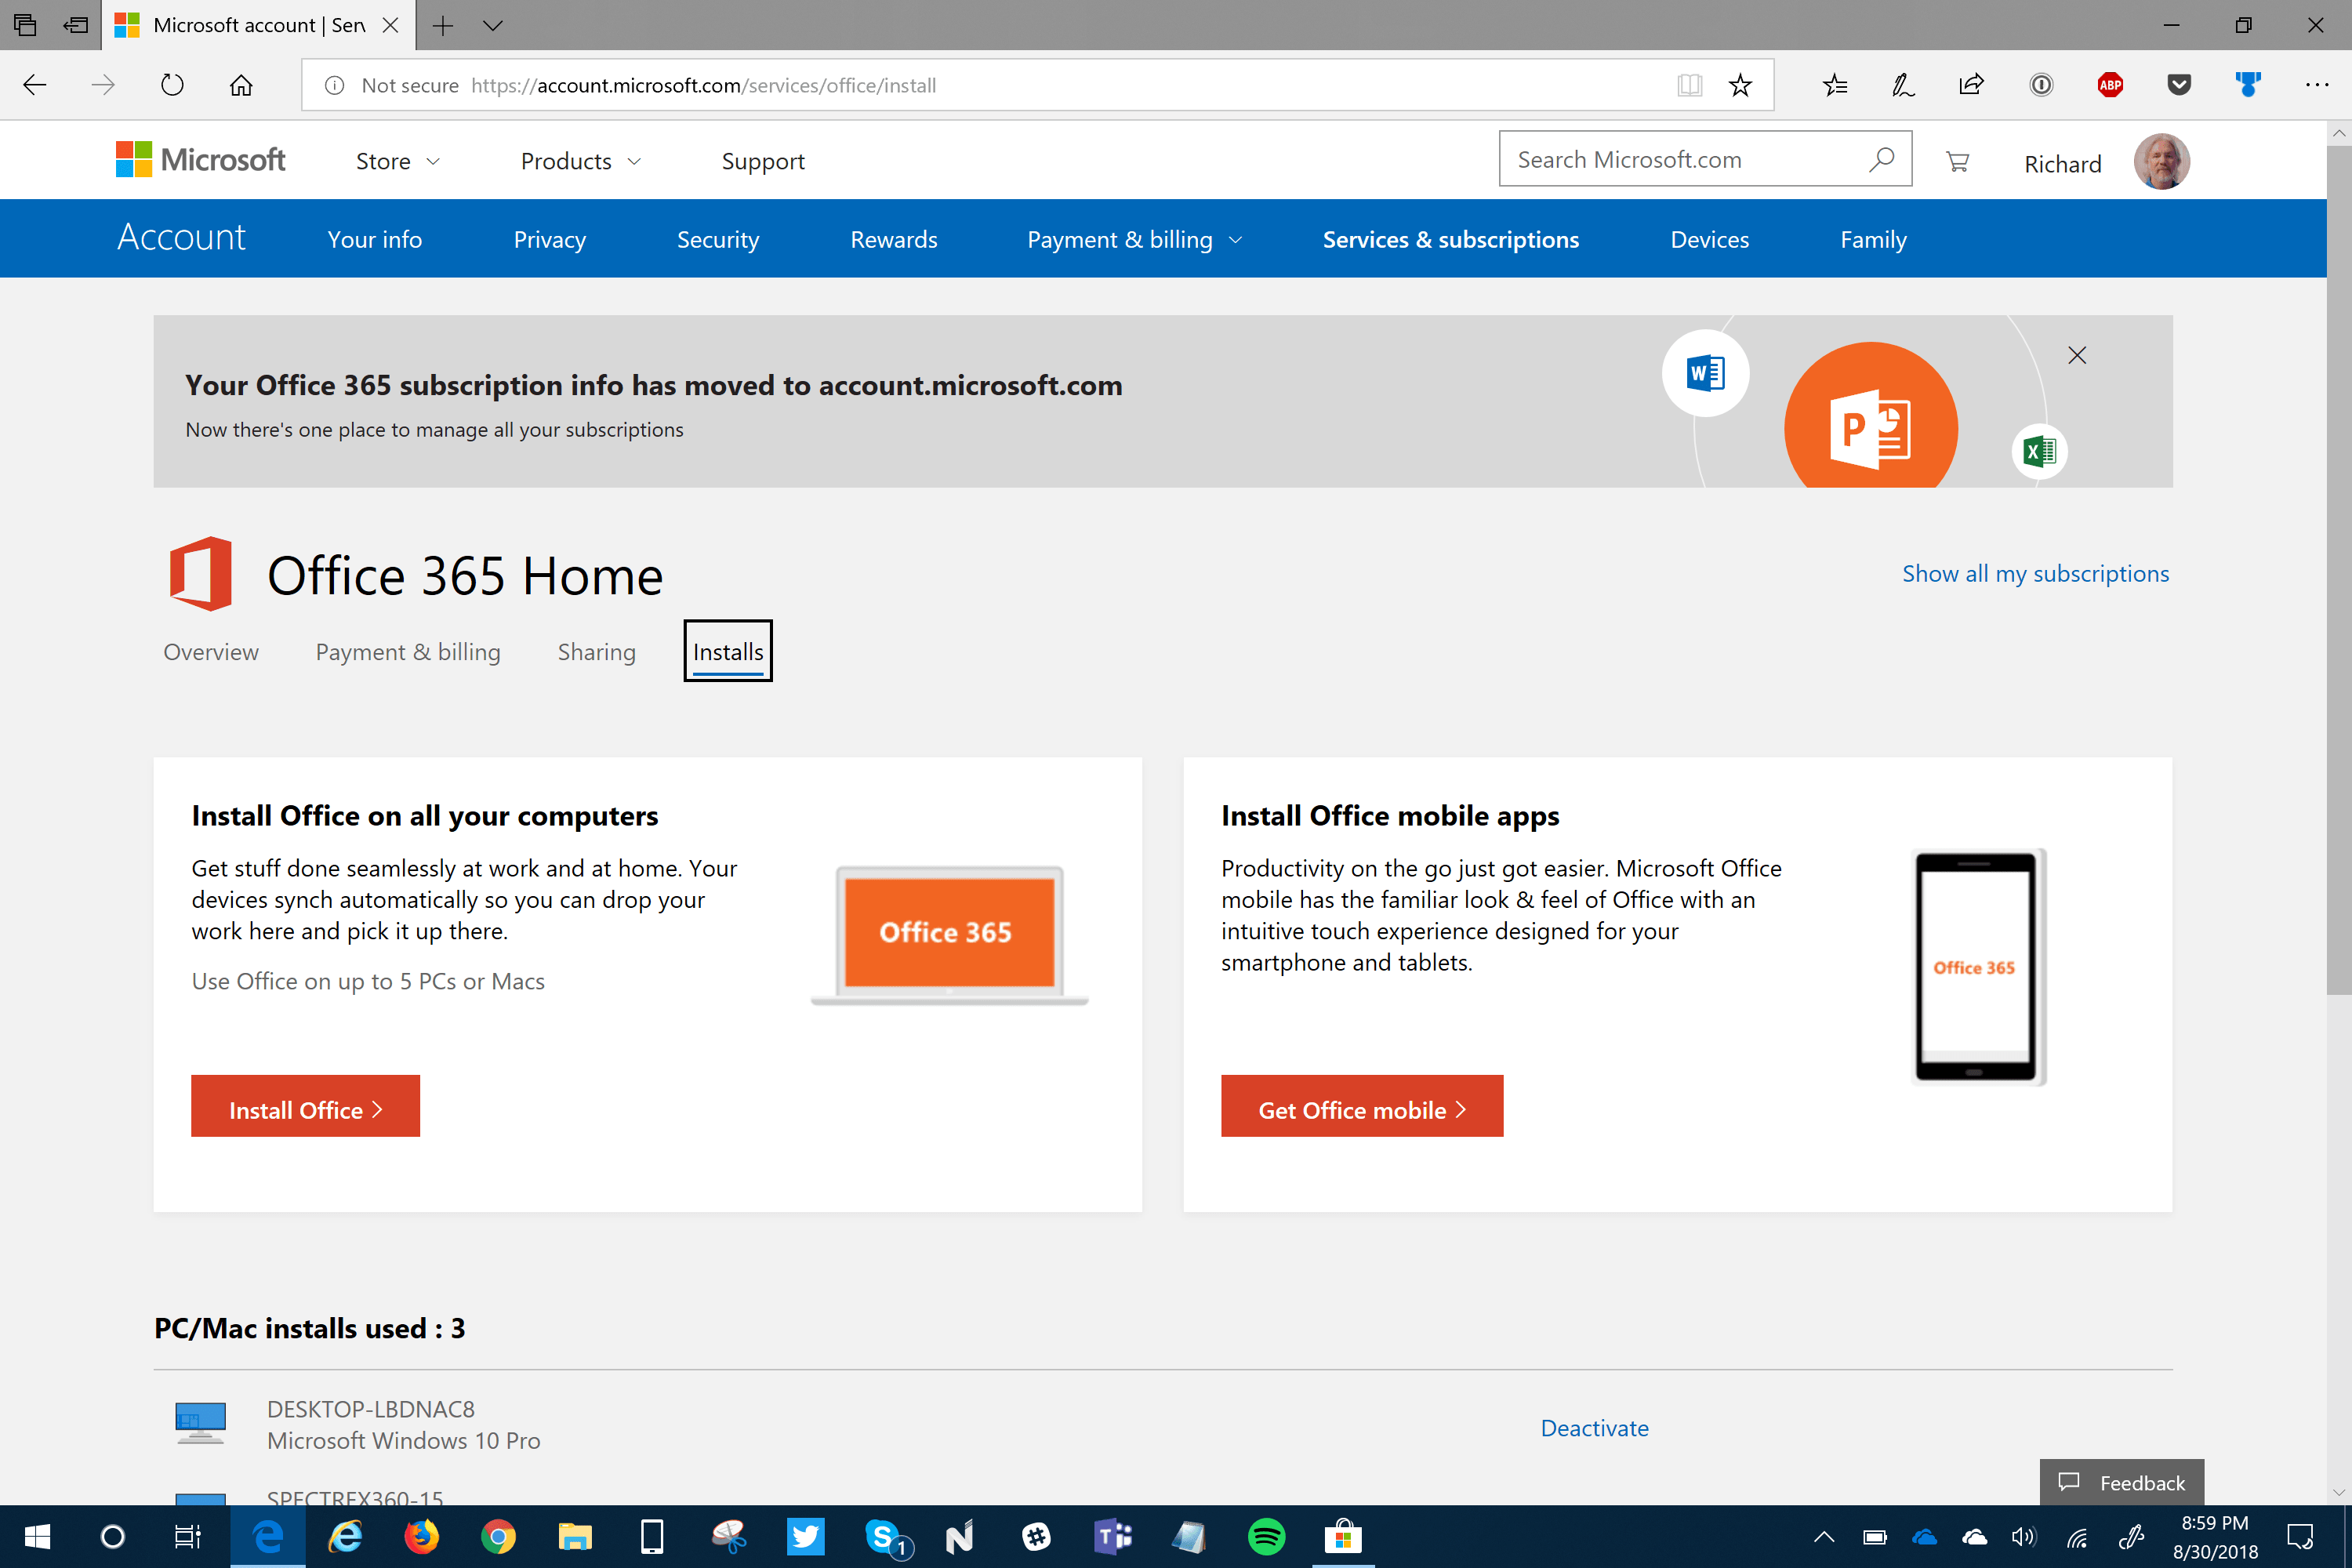Open a new browser tab
The image size is (2352, 1568).
point(443,25)
